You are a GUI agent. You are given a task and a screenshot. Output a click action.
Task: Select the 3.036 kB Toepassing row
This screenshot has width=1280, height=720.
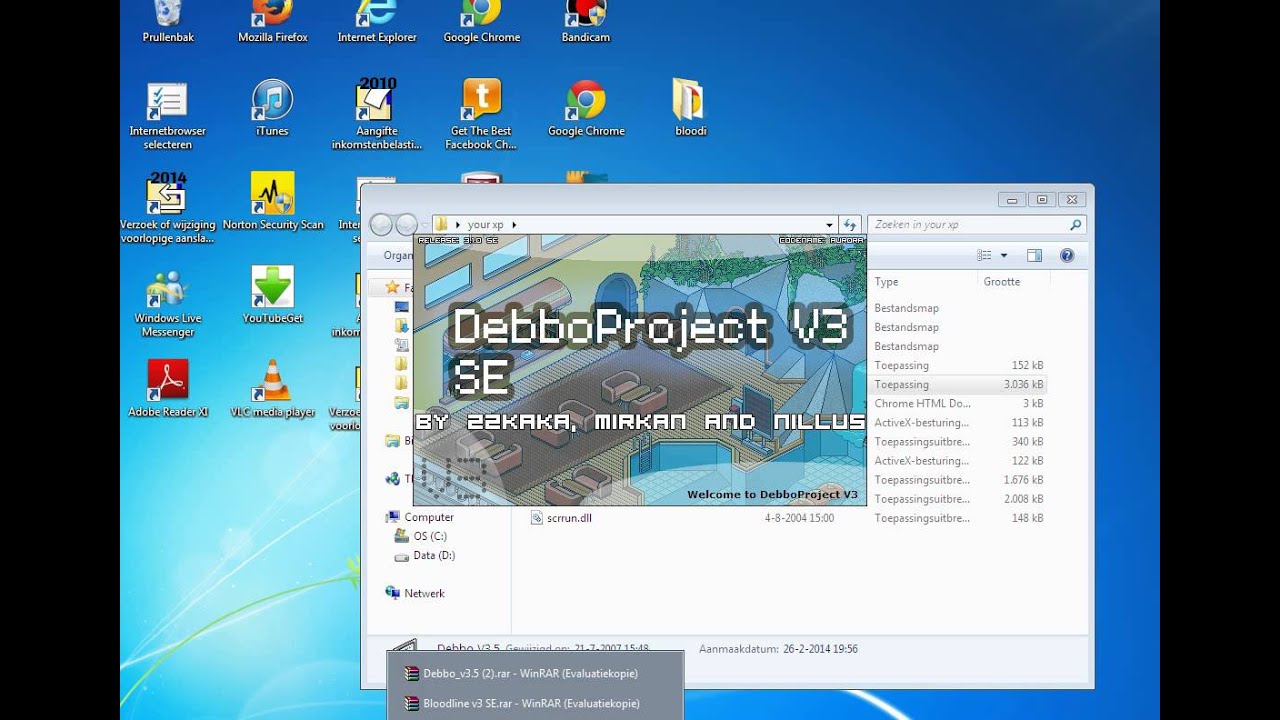click(x=958, y=384)
